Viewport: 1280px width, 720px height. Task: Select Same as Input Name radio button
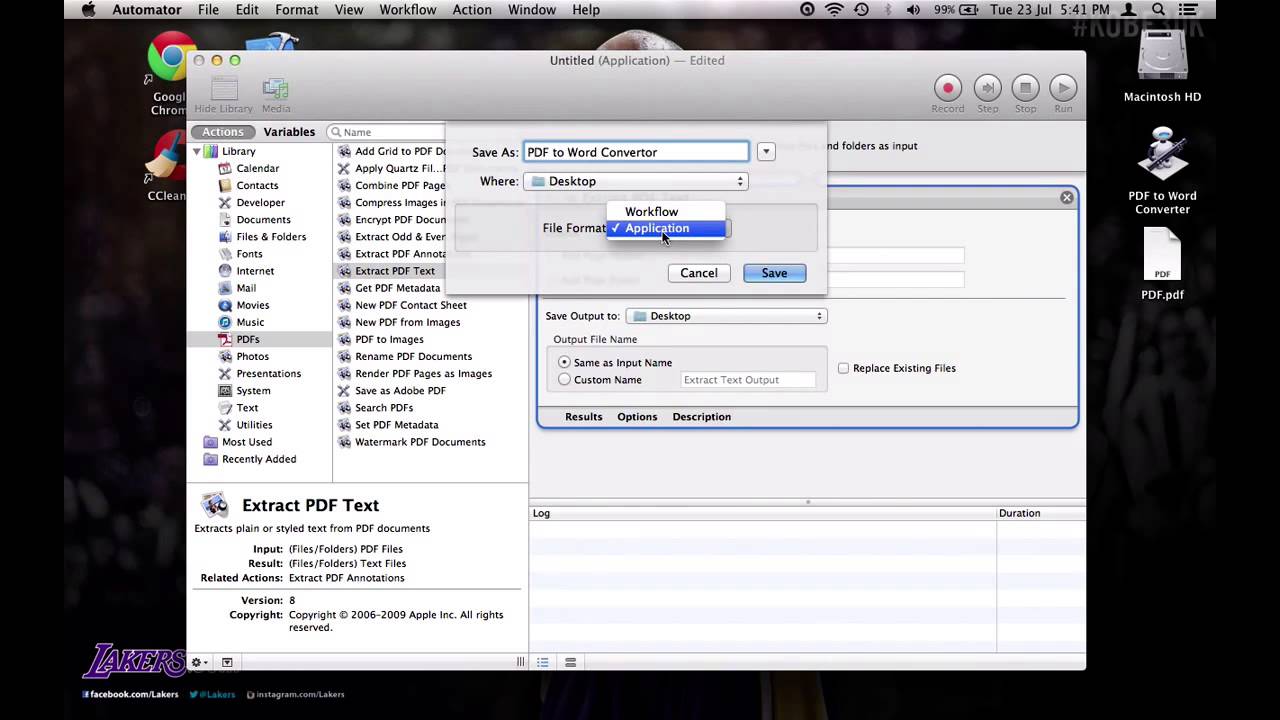pos(565,362)
